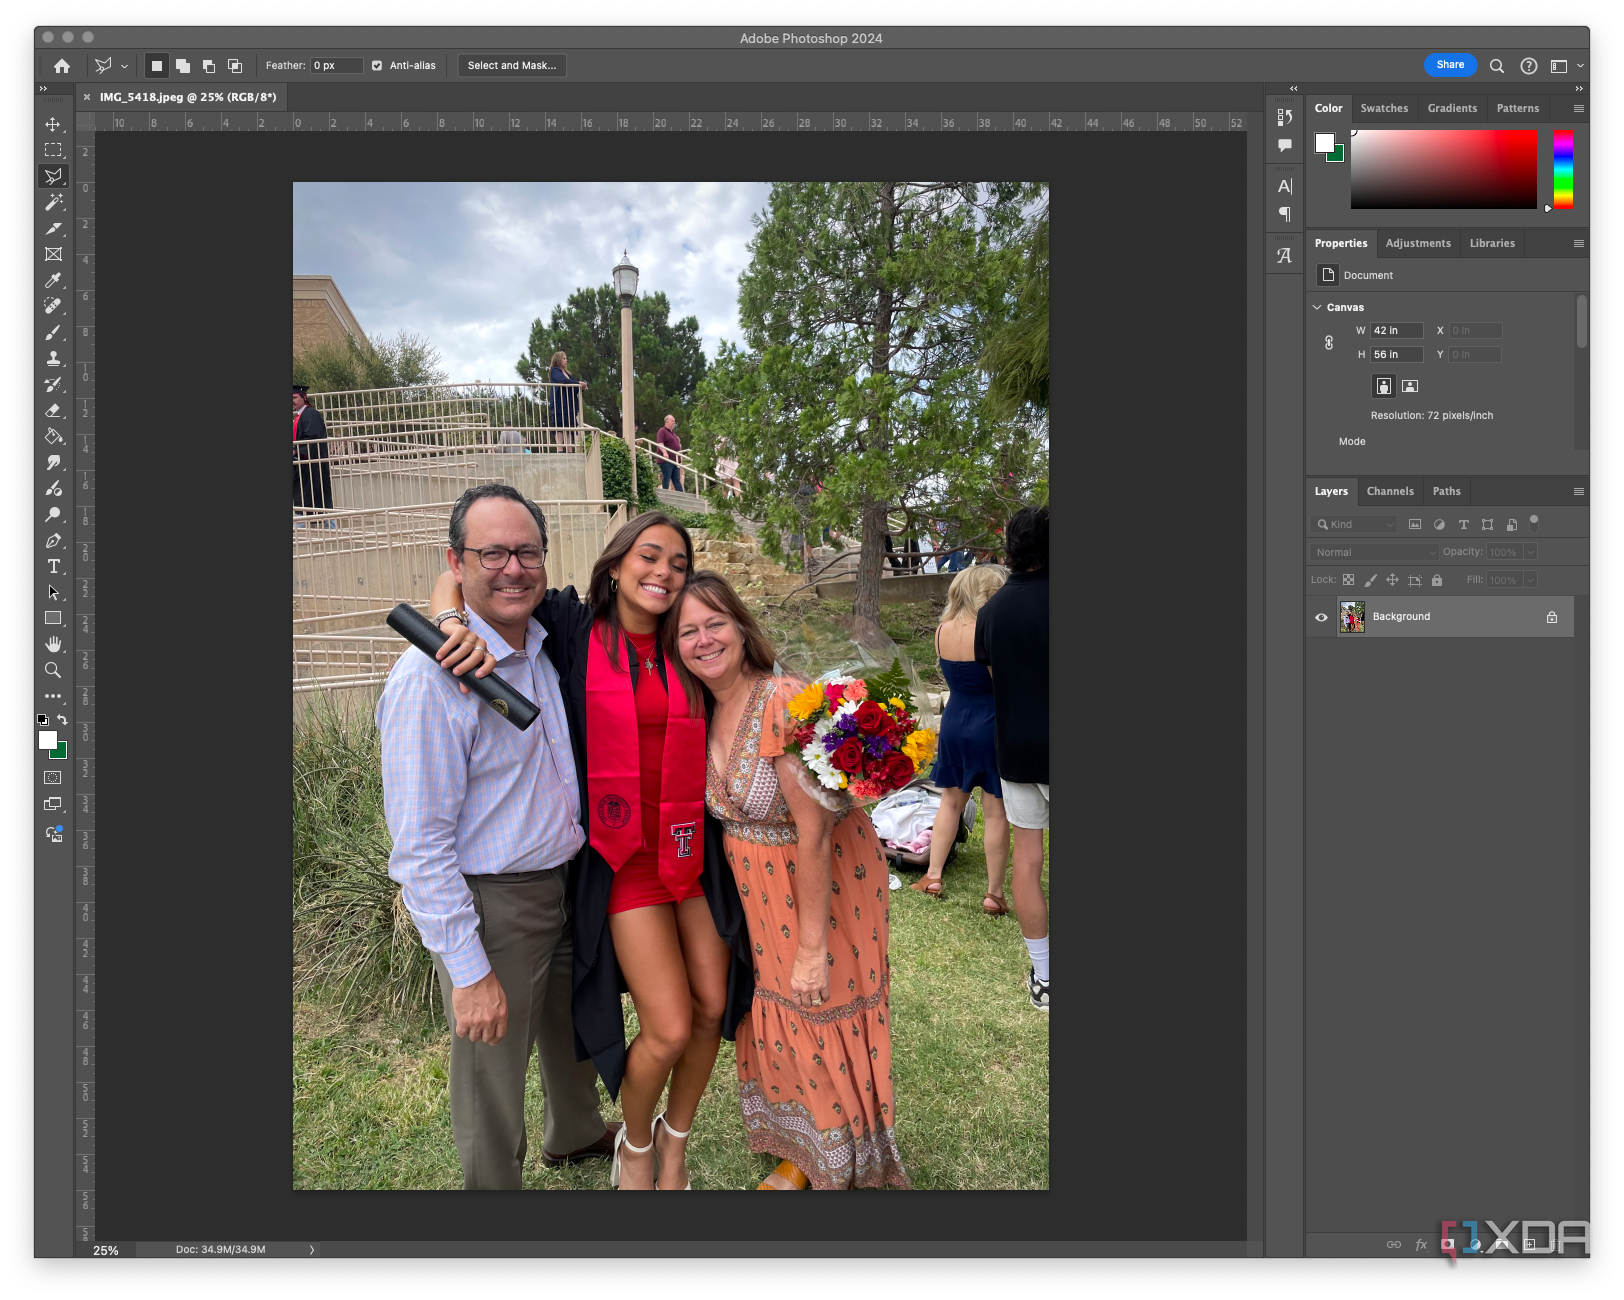
Task: Select the Path Selection tool
Action: (53, 592)
